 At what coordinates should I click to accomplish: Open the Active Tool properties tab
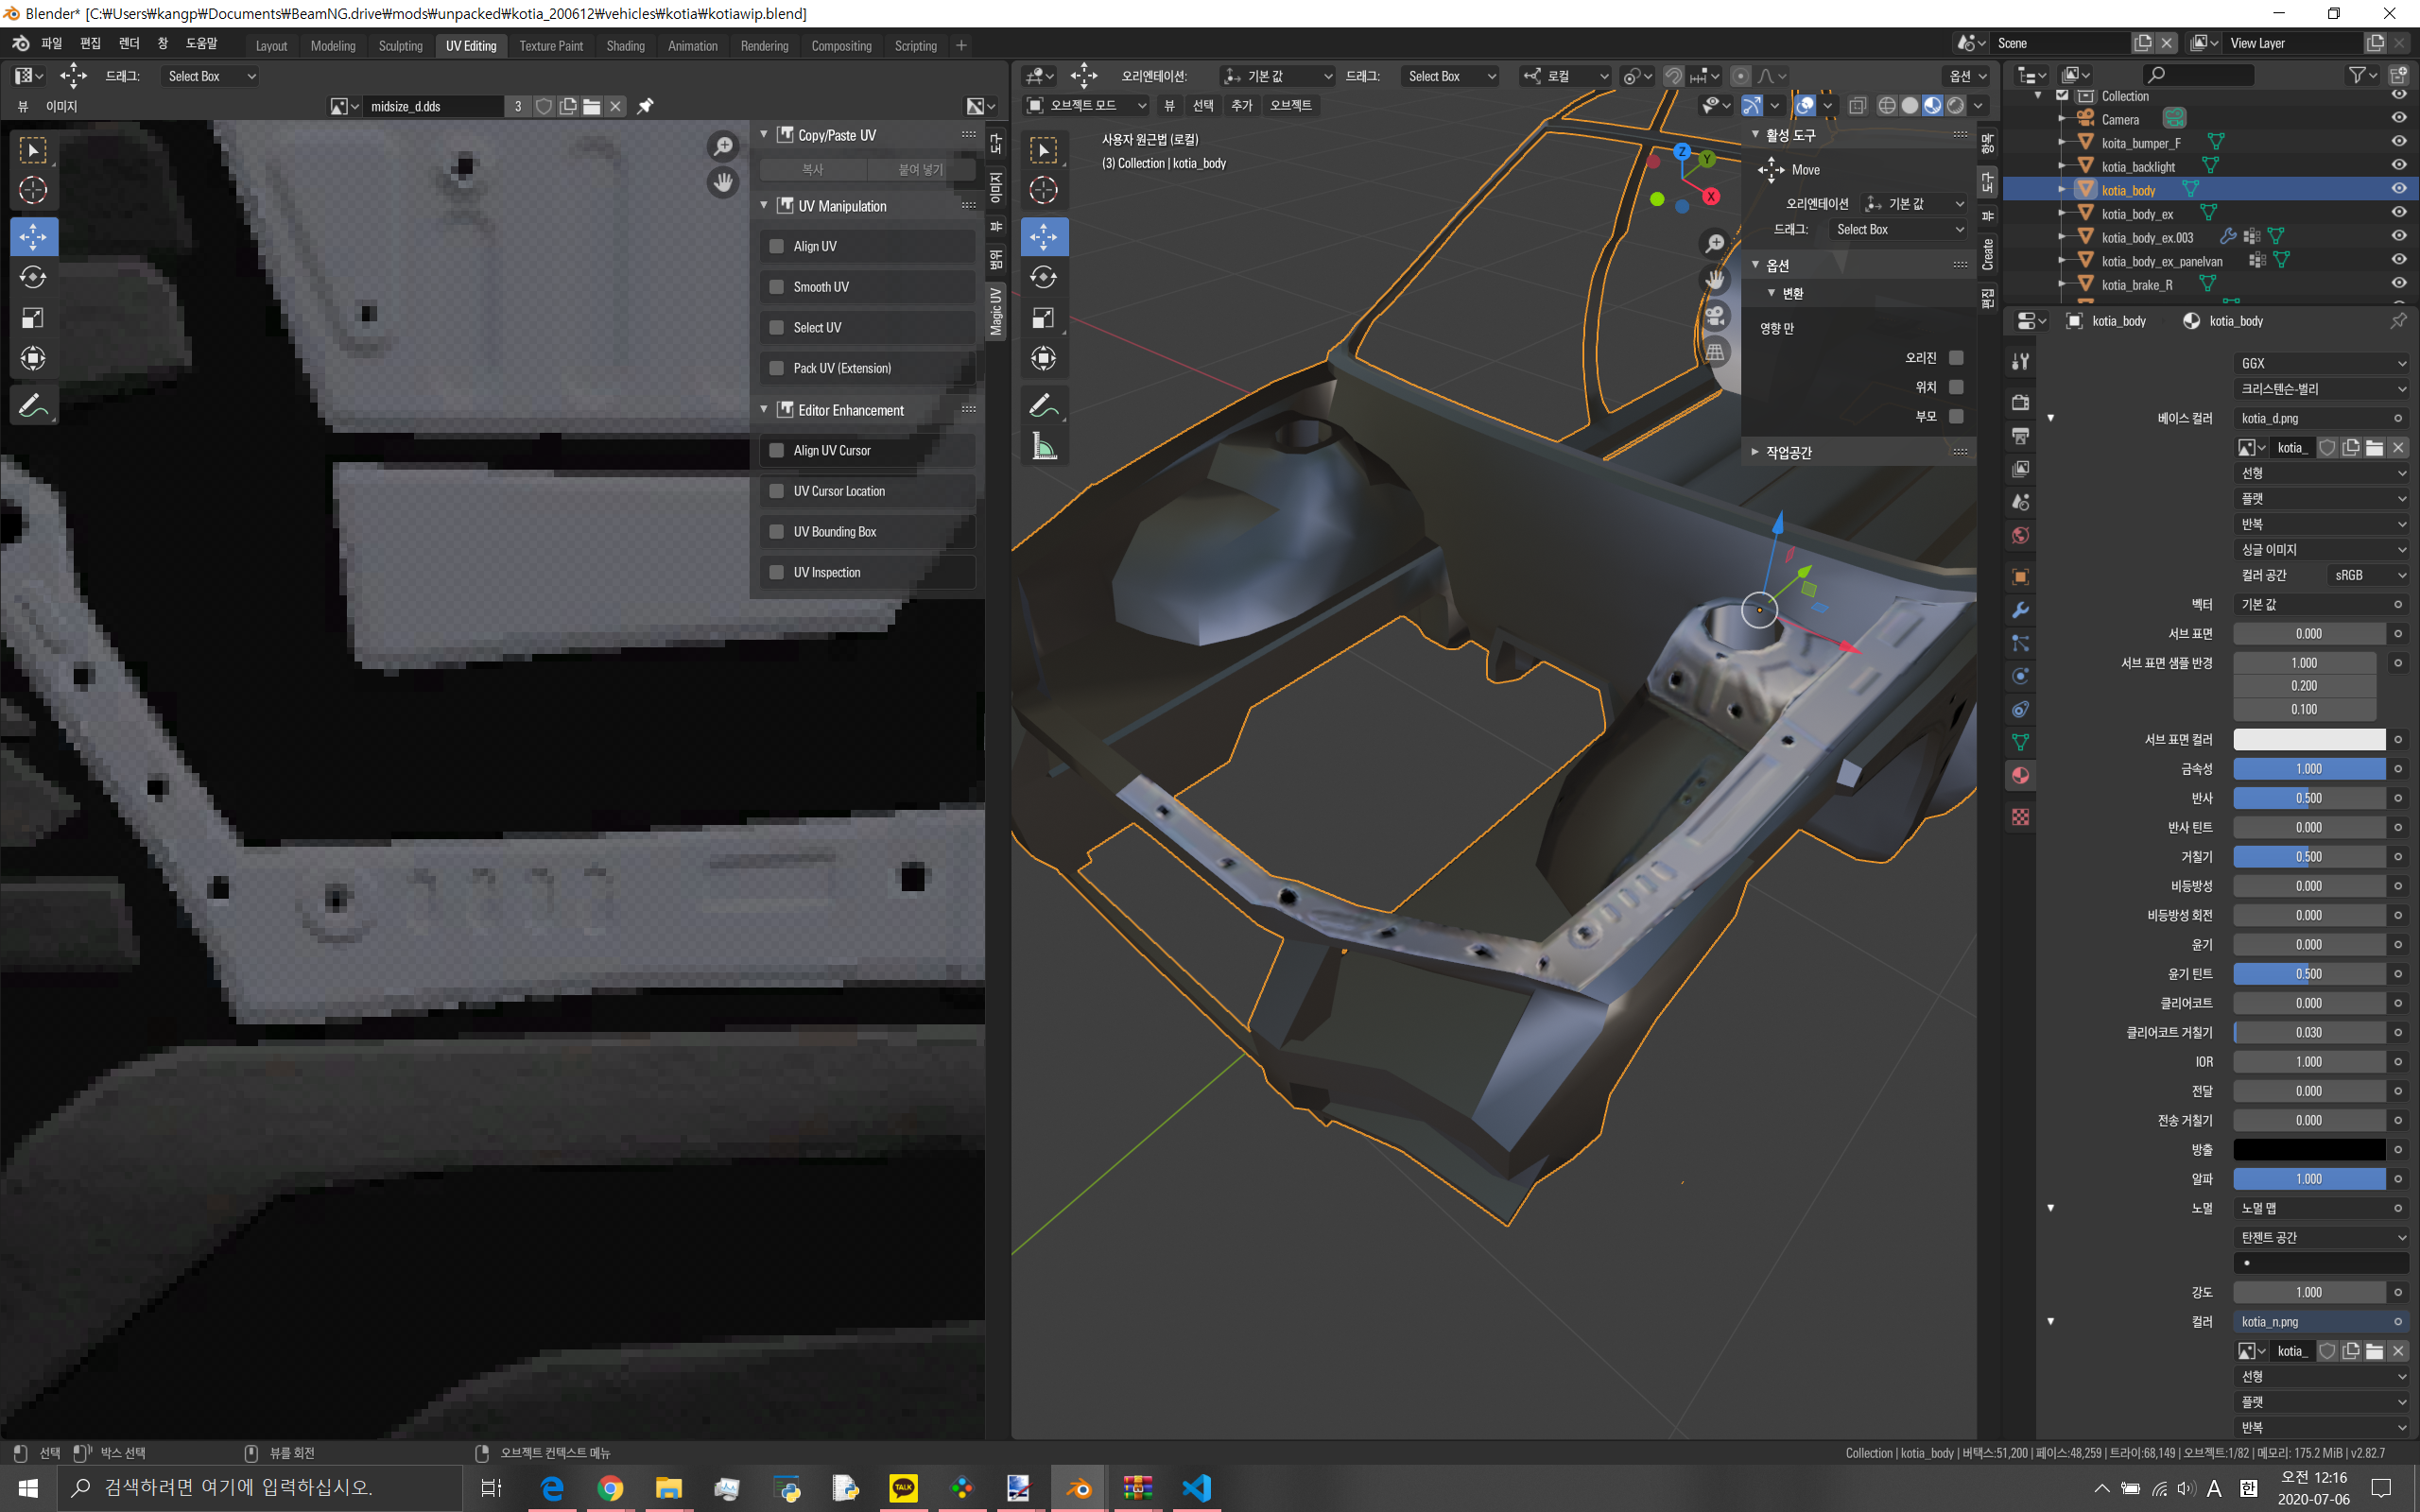coord(2020,361)
